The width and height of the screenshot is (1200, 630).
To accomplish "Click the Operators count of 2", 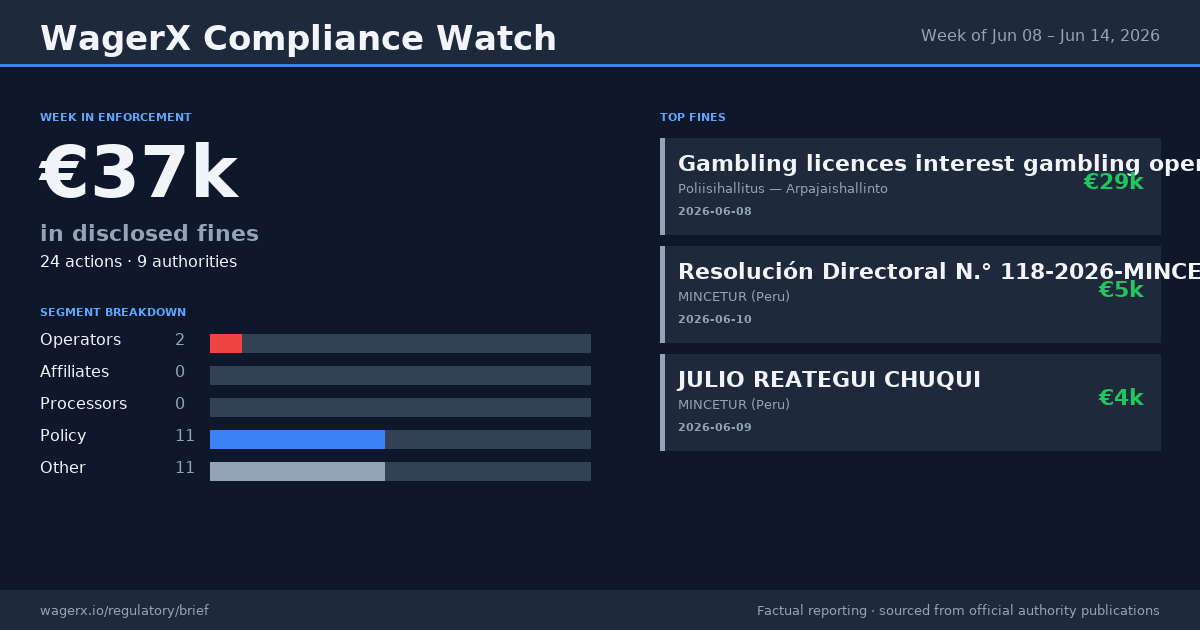I will coord(180,340).
